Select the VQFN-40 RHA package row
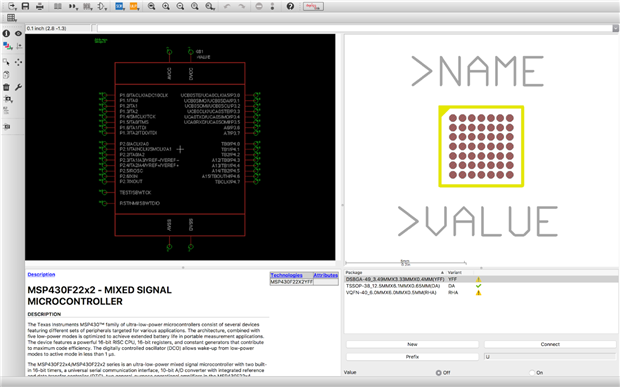The width and height of the screenshot is (620, 387). coord(481,293)
